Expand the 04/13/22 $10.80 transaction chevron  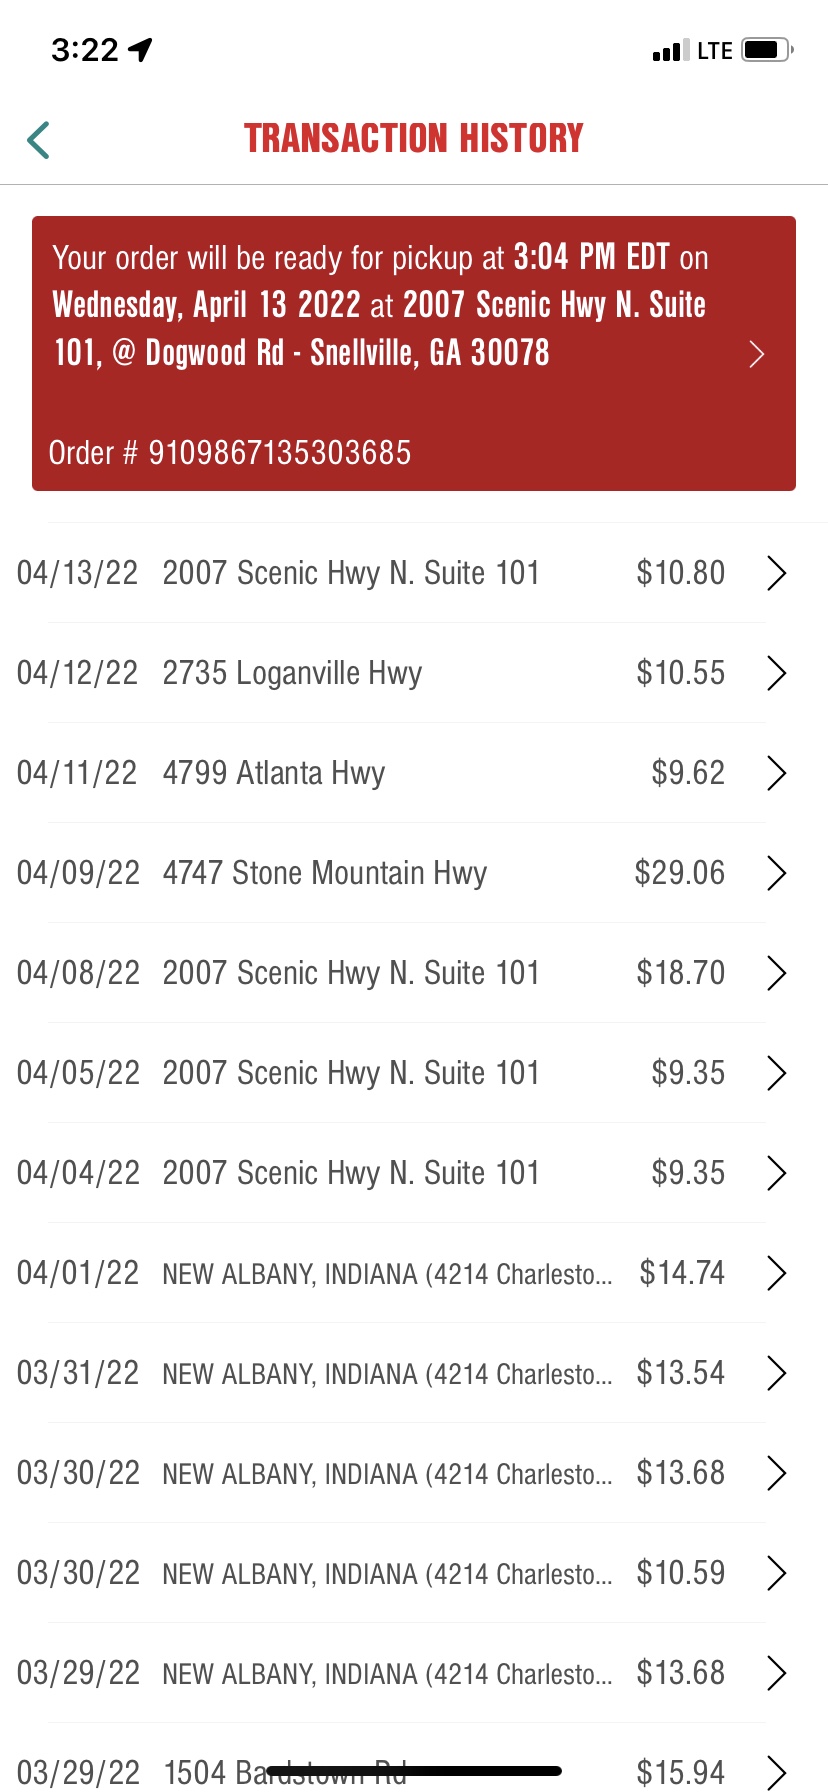(x=776, y=573)
